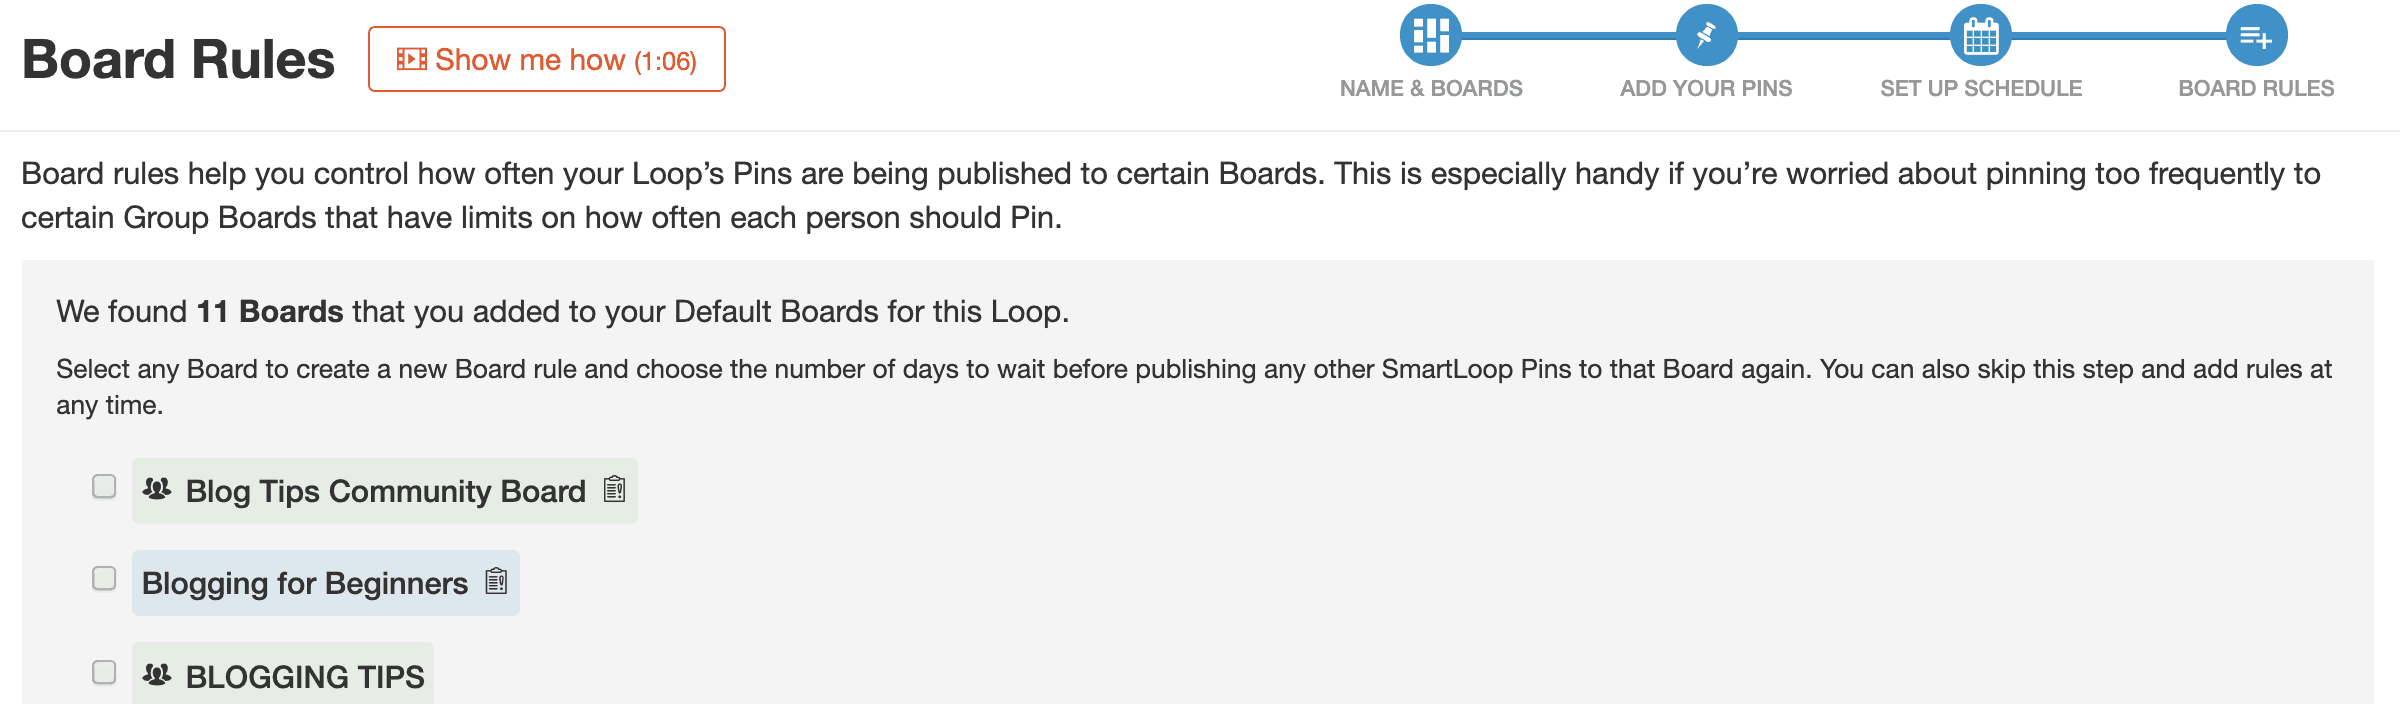
Task: Select the Blog Tips Community Board label
Action: (386, 491)
